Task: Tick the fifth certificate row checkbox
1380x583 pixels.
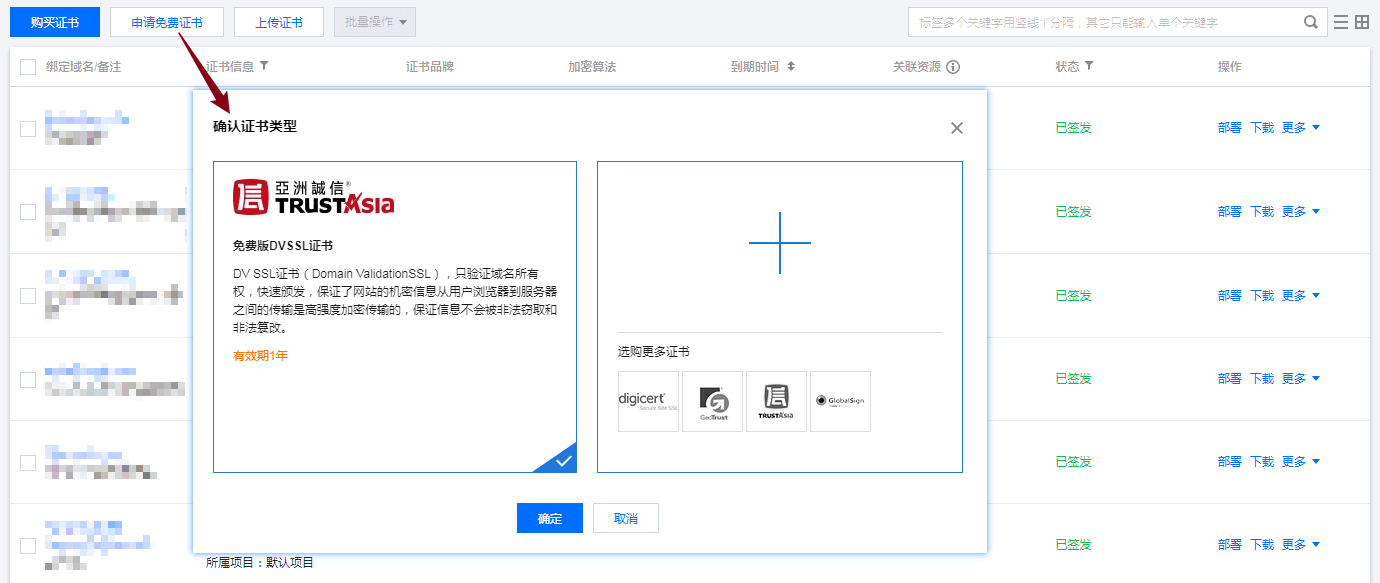Action: [x=28, y=462]
